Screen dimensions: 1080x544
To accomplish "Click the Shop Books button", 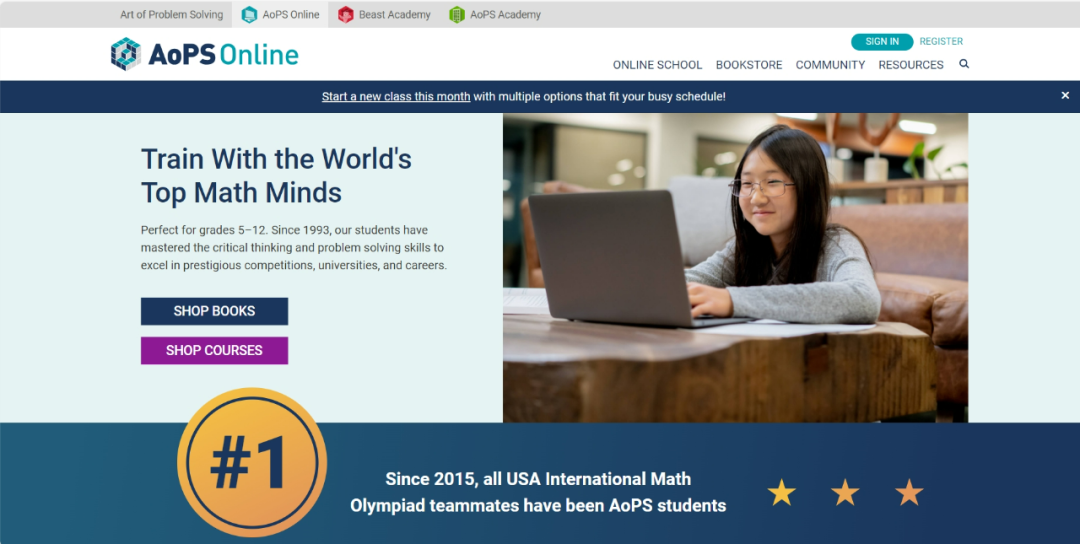I will click(214, 311).
